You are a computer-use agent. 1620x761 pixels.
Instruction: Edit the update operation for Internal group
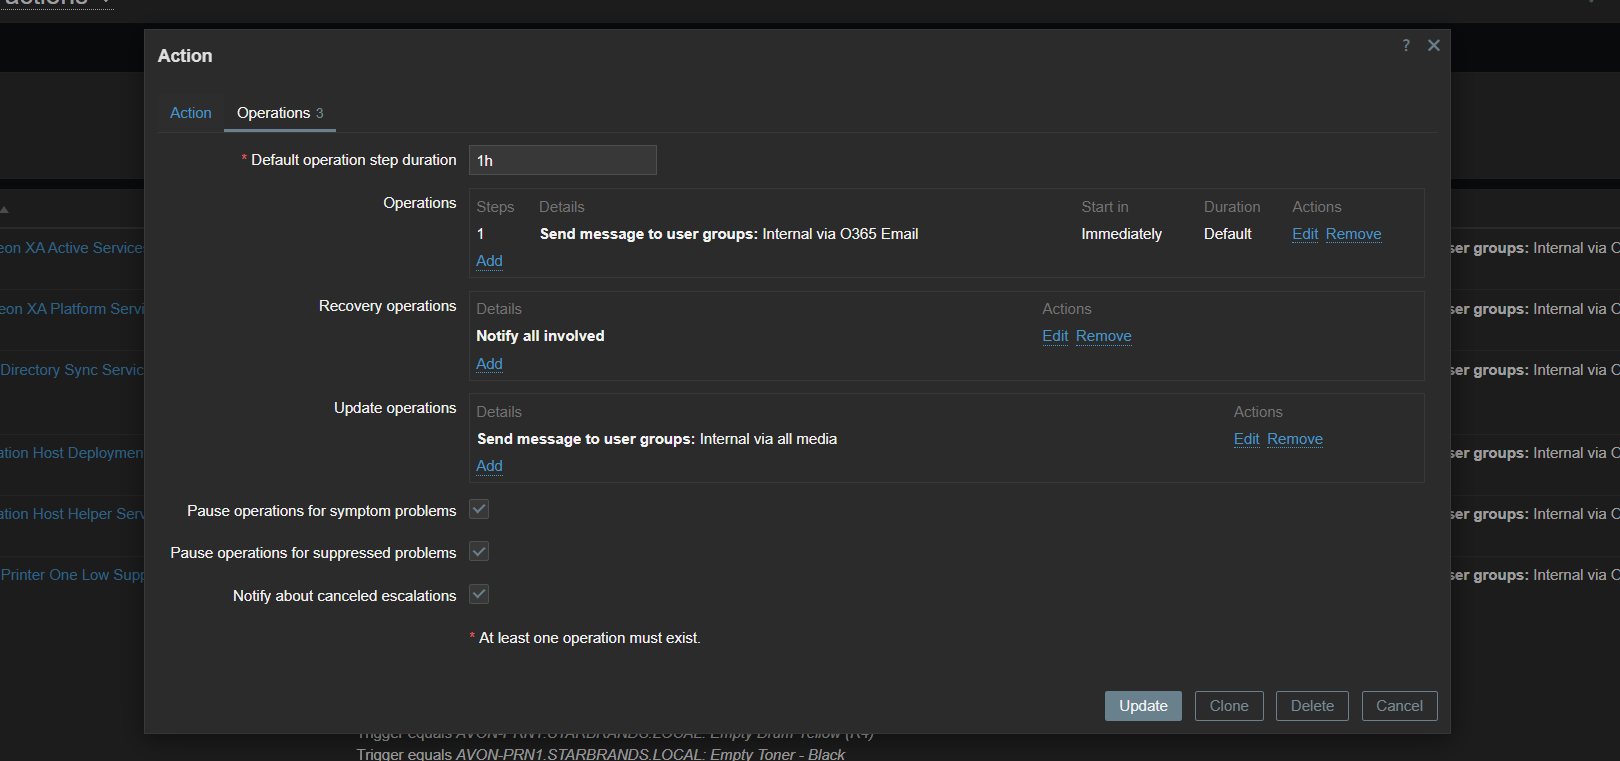(1246, 439)
